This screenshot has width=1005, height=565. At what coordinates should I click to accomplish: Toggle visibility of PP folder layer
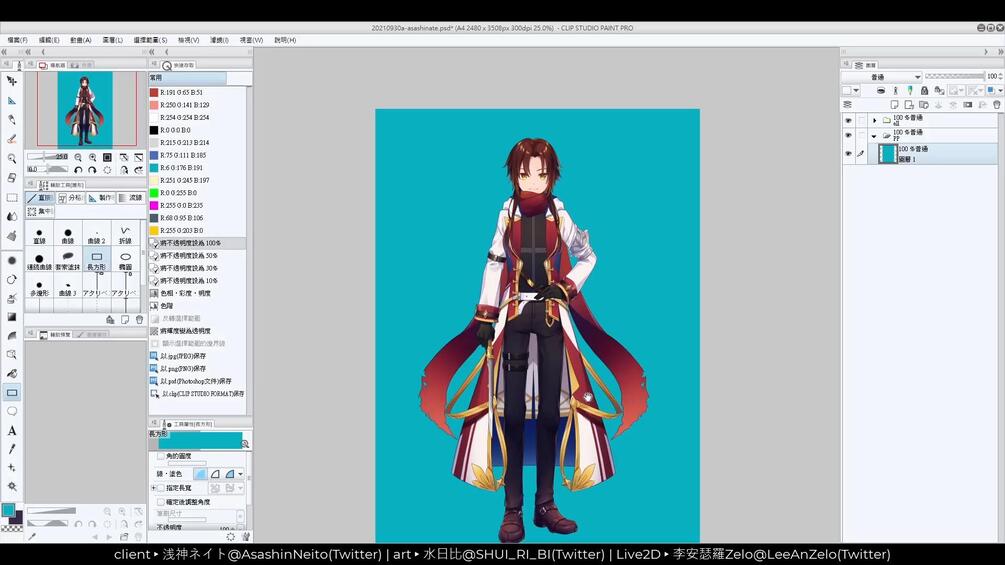click(848, 135)
